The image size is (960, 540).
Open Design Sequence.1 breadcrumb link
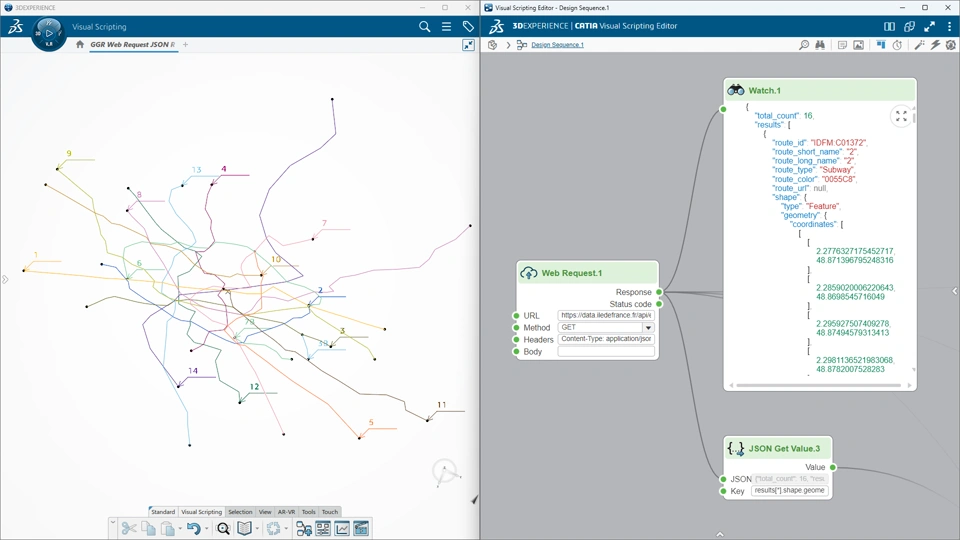pos(557,45)
